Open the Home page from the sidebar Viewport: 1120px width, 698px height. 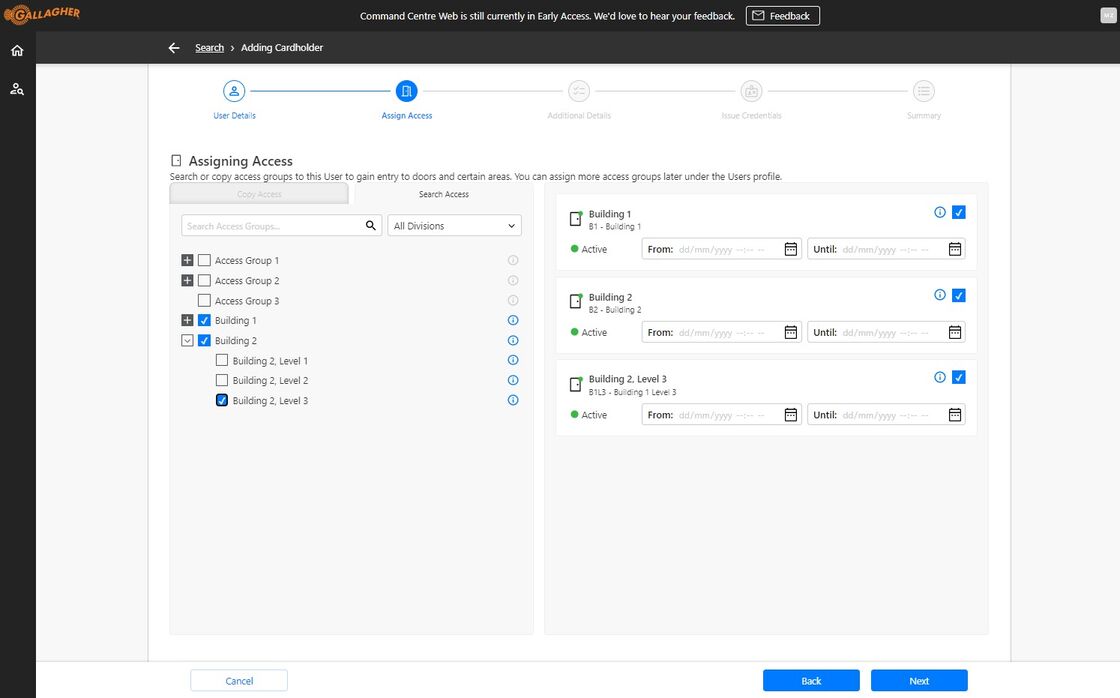[16, 50]
